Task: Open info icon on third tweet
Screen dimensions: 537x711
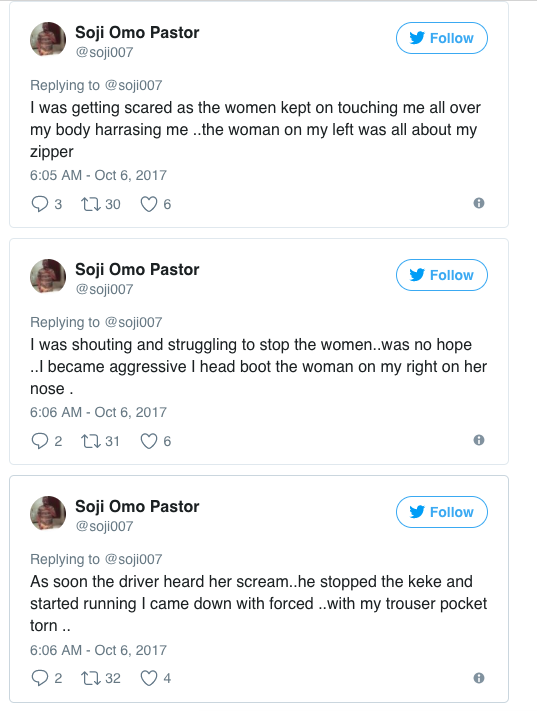Action: (x=479, y=678)
